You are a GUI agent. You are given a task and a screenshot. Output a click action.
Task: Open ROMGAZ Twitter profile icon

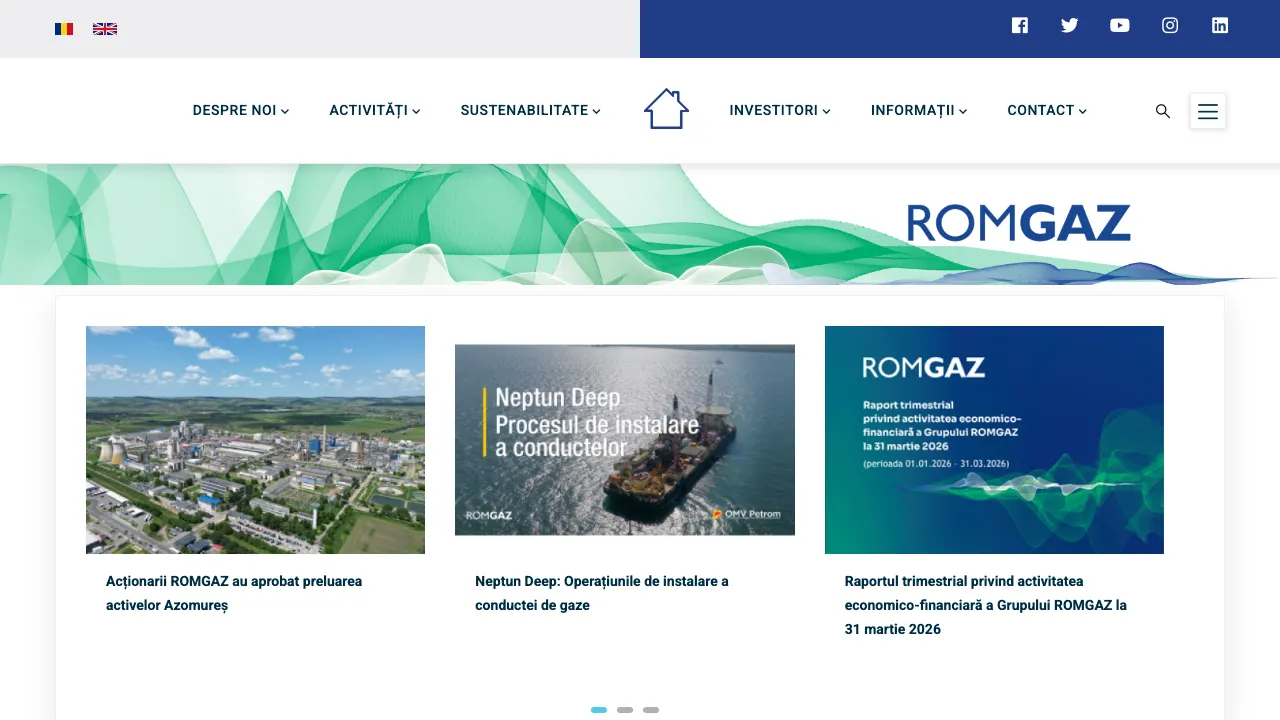click(1070, 26)
